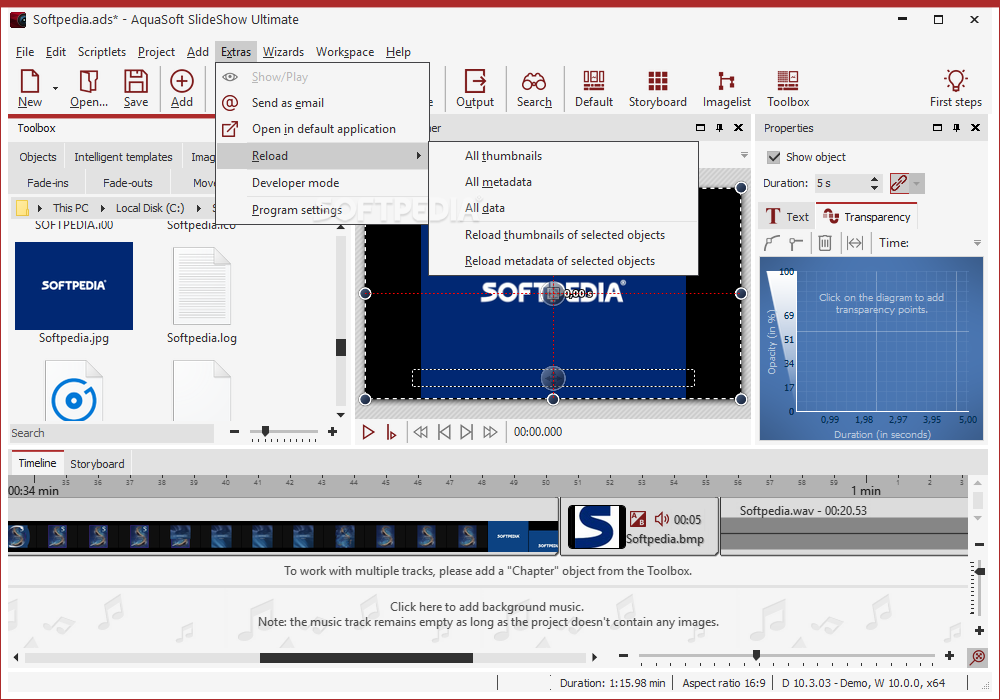Screen dimensions: 1000x700
Task: Select the Fade-ins toolbox tab
Action: 47,183
